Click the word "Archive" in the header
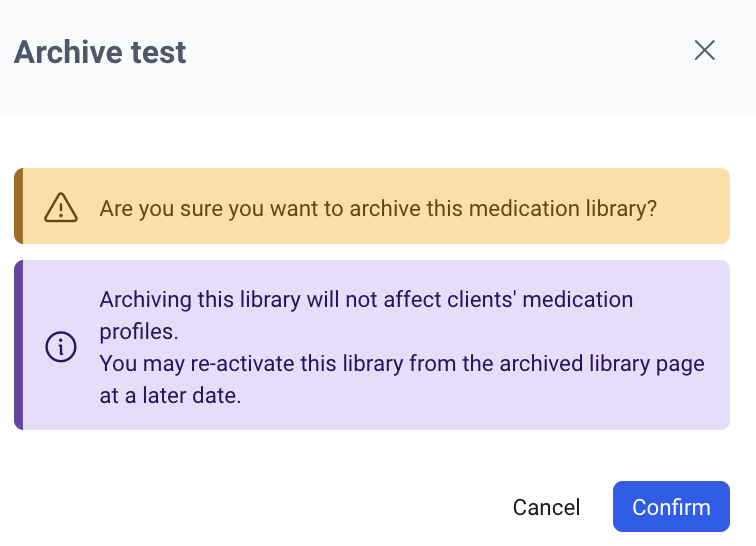The image size is (756, 546). tap(68, 52)
